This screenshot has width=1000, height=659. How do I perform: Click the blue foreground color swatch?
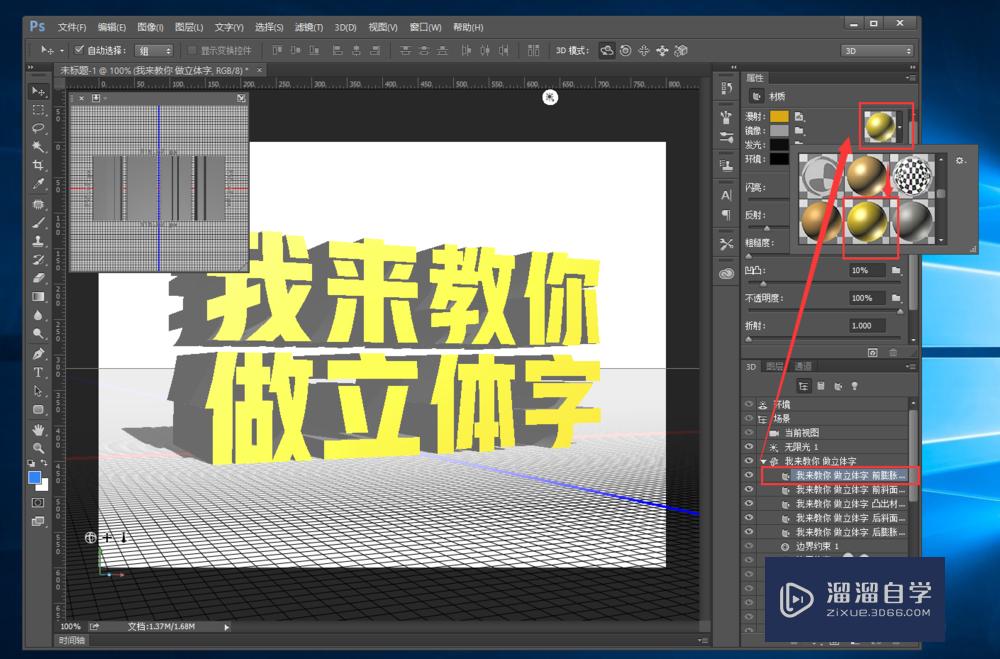point(34,478)
